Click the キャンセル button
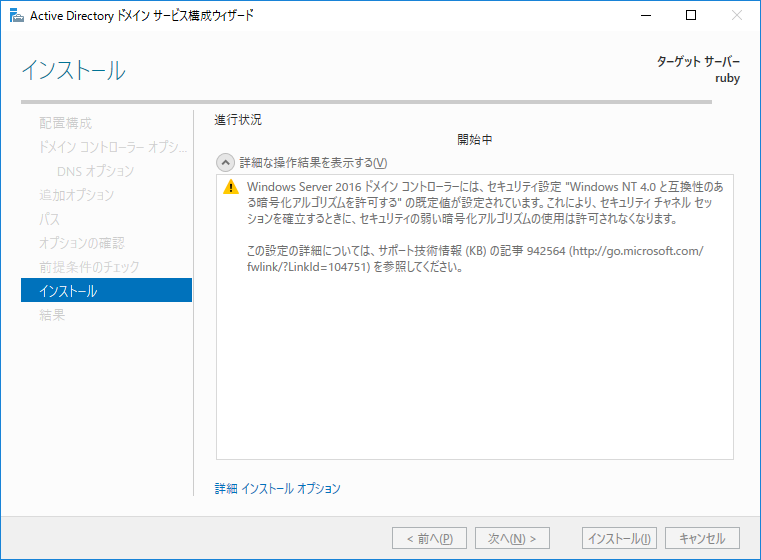 coord(702,538)
